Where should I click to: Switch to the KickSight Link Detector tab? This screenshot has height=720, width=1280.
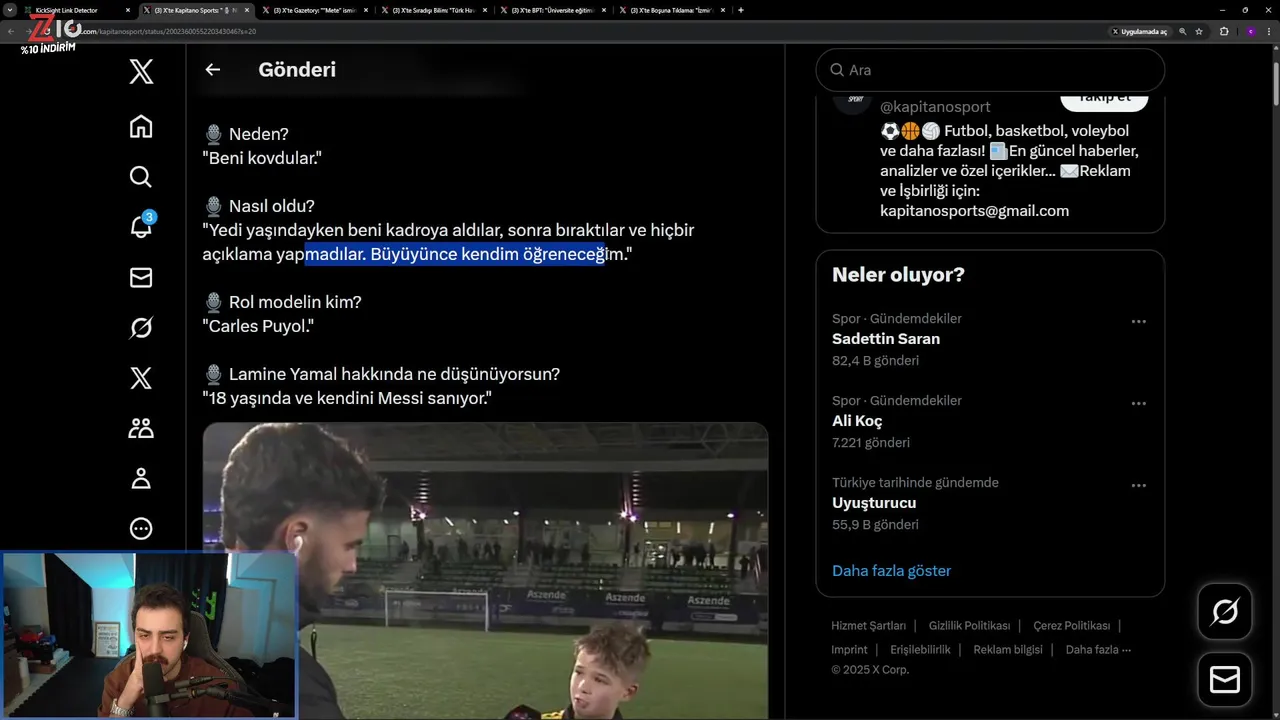[x=74, y=10]
